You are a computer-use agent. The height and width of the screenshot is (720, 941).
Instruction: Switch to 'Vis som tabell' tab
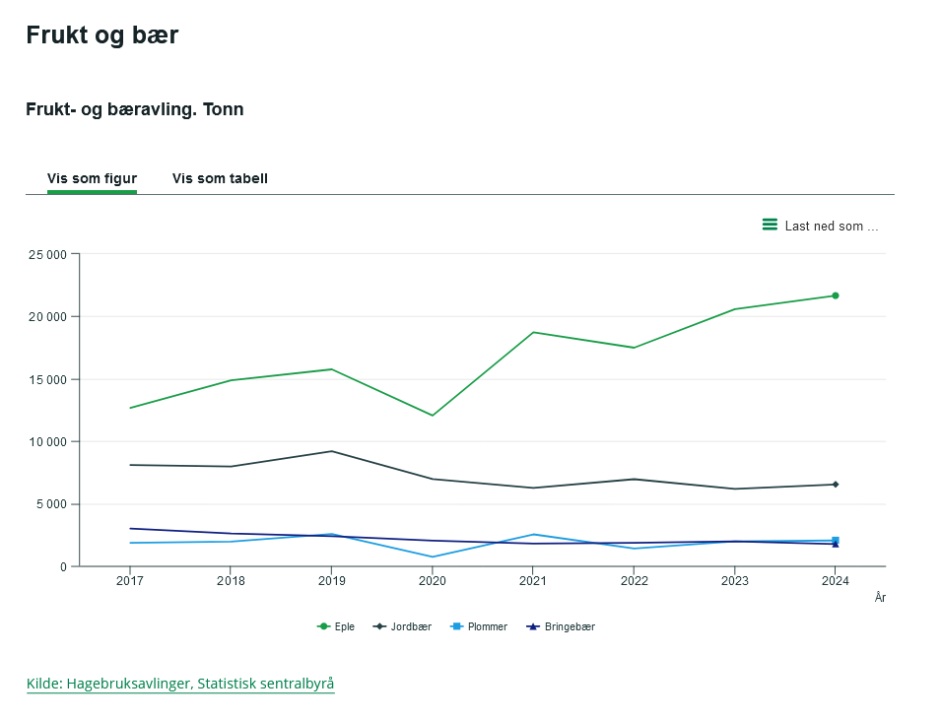point(220,178)
